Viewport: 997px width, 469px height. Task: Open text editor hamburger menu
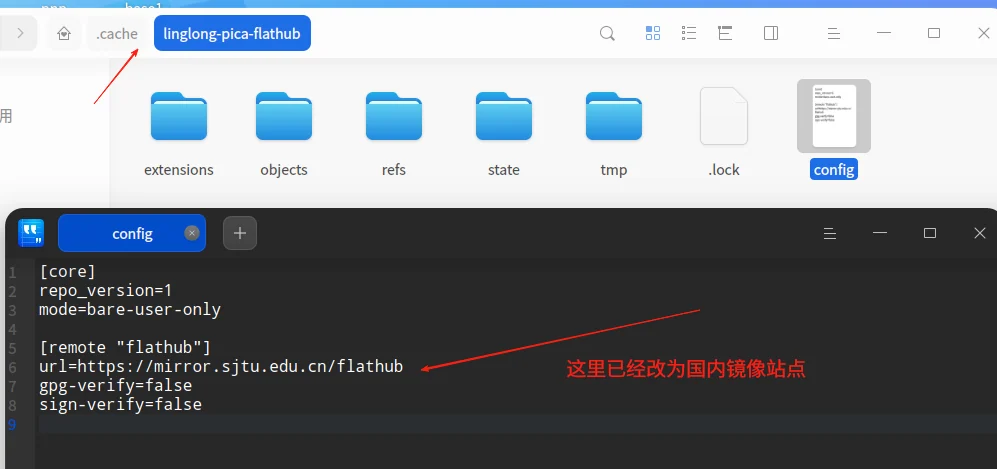pos(829,233)
